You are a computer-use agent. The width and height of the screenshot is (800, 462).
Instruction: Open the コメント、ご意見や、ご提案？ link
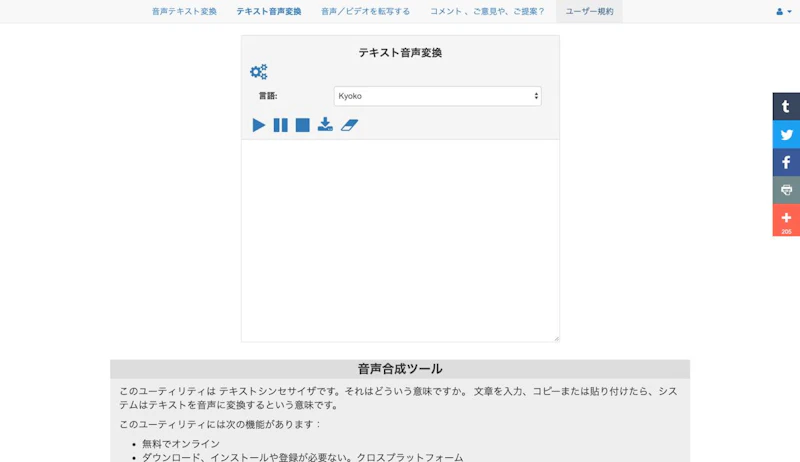487,11
